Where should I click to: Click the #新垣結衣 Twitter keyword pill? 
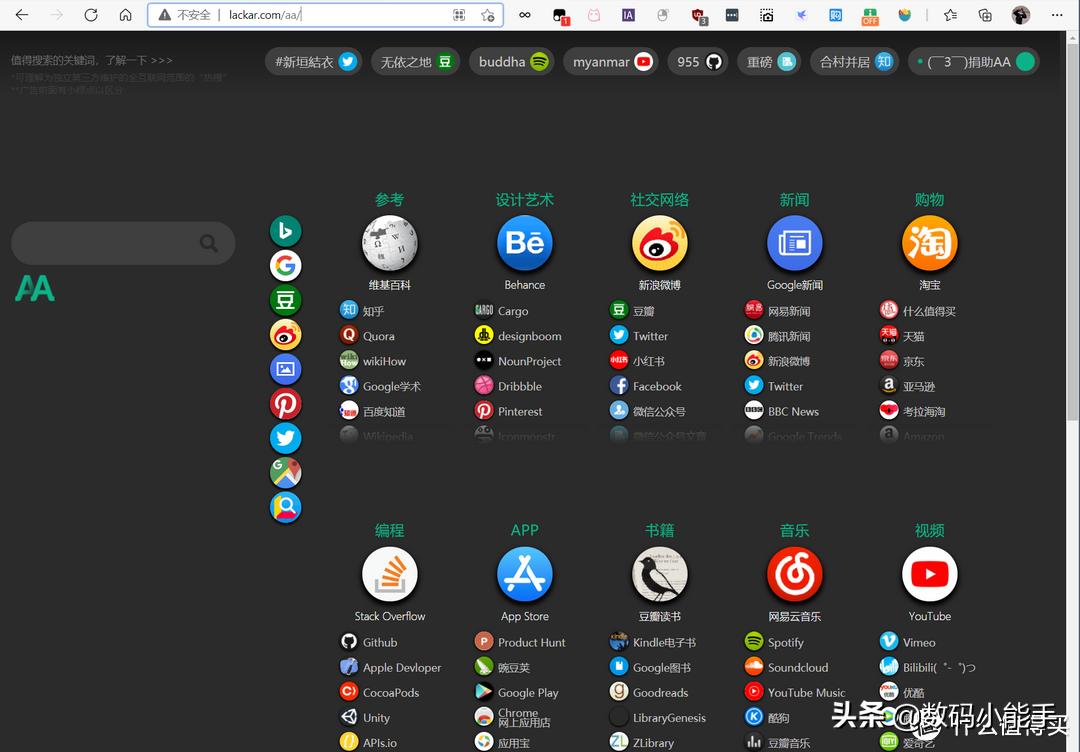[314, 62]
